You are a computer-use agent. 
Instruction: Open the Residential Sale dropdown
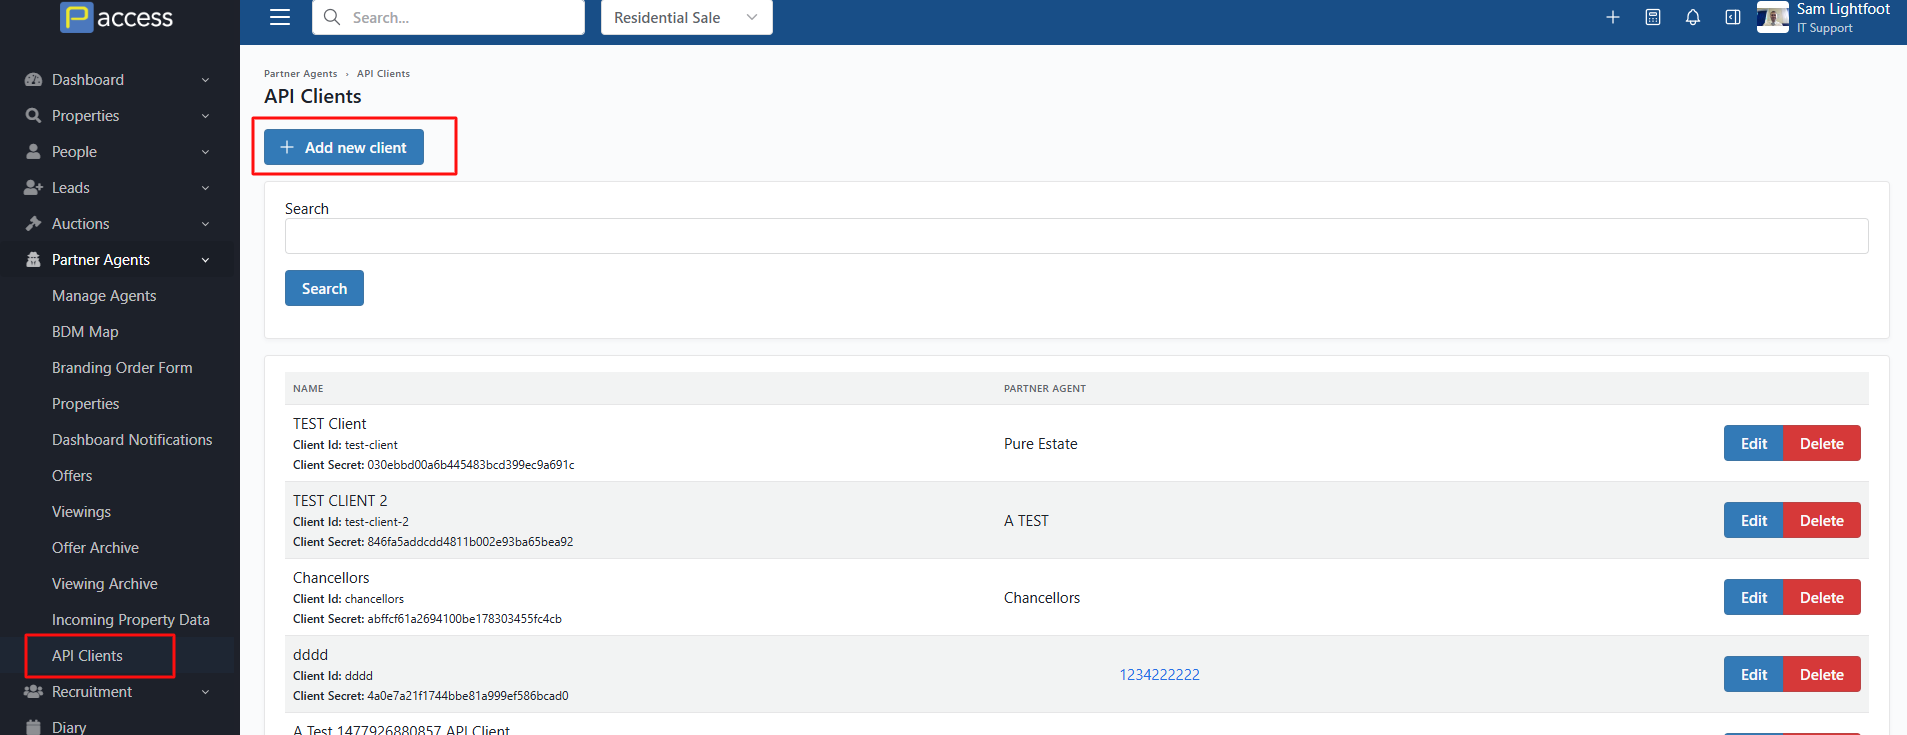pos(686,17)
